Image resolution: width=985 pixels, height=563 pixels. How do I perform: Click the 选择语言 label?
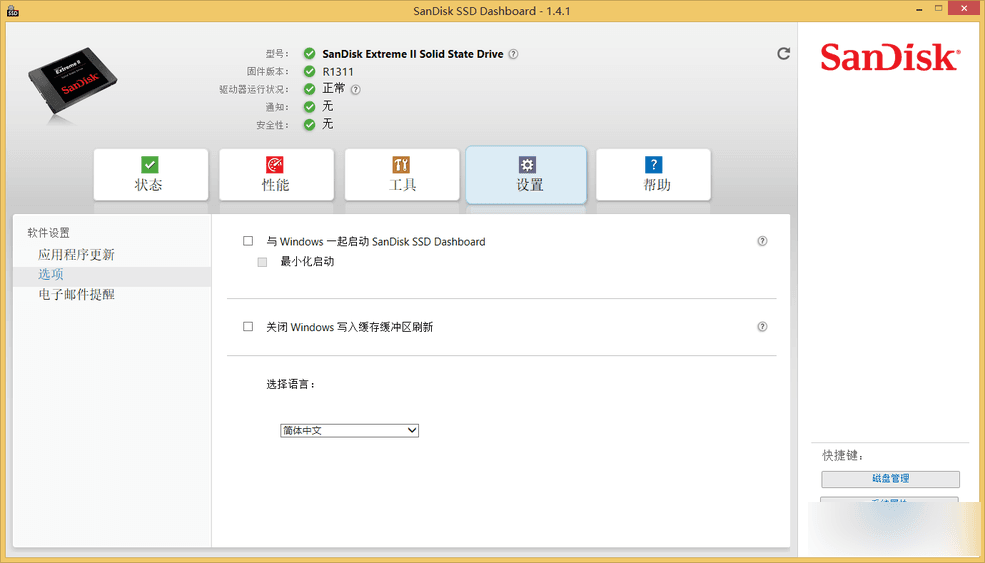click(x=290, y=384)
